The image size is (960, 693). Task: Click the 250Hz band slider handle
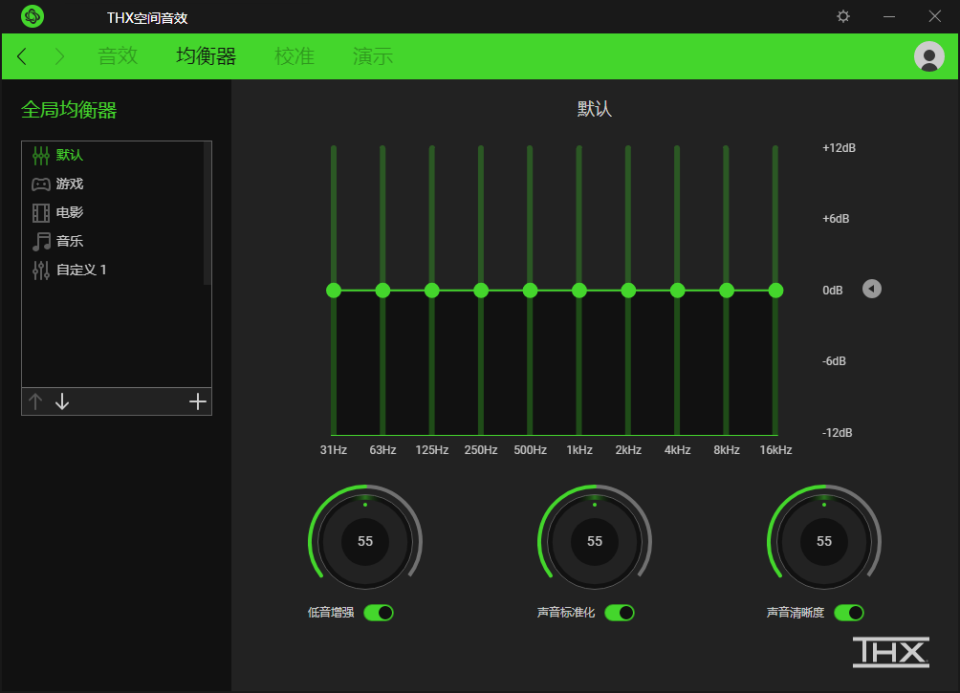(481, 291)
